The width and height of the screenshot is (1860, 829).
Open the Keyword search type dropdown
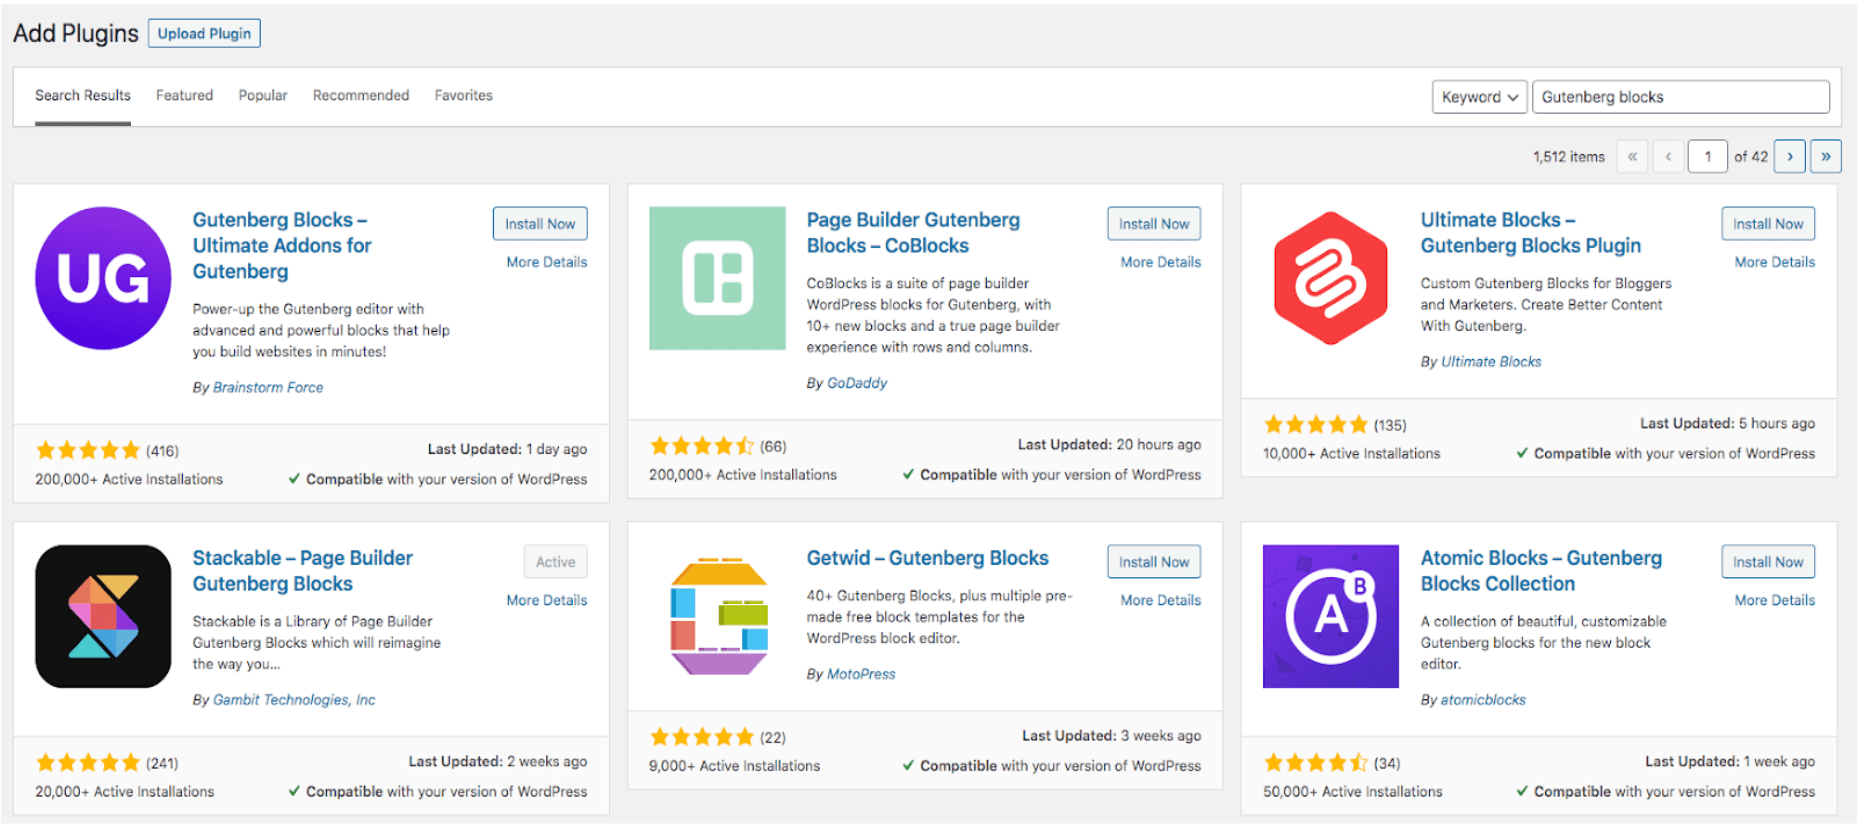1480,97
